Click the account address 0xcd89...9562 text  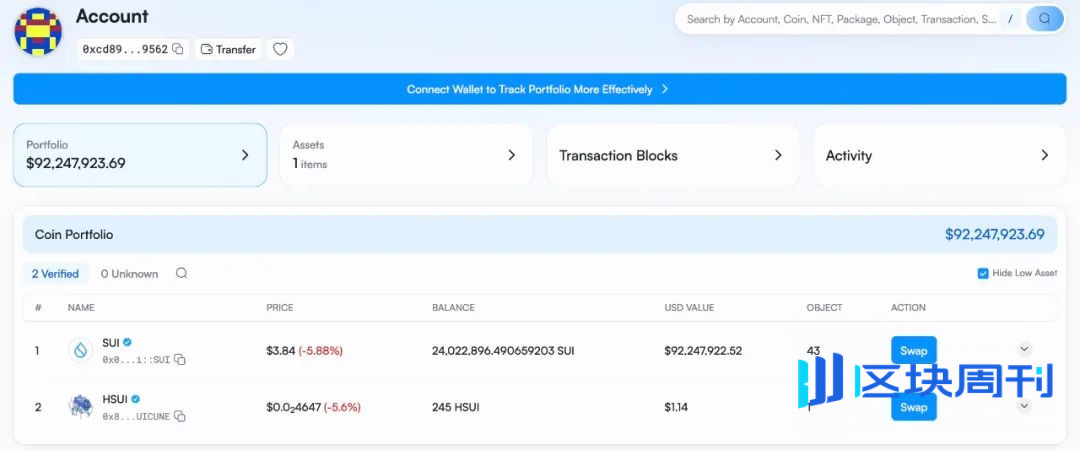[125, 49]
